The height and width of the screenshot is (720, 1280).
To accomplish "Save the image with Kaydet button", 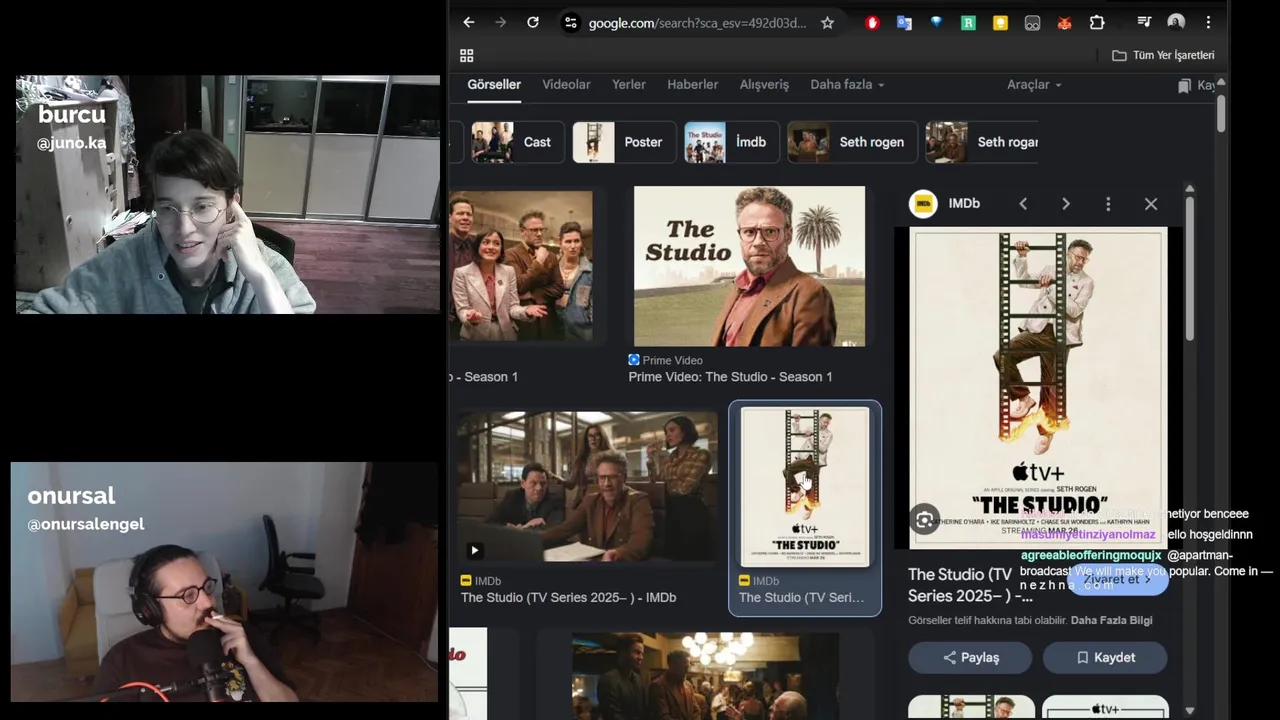I will point(1105,658).
